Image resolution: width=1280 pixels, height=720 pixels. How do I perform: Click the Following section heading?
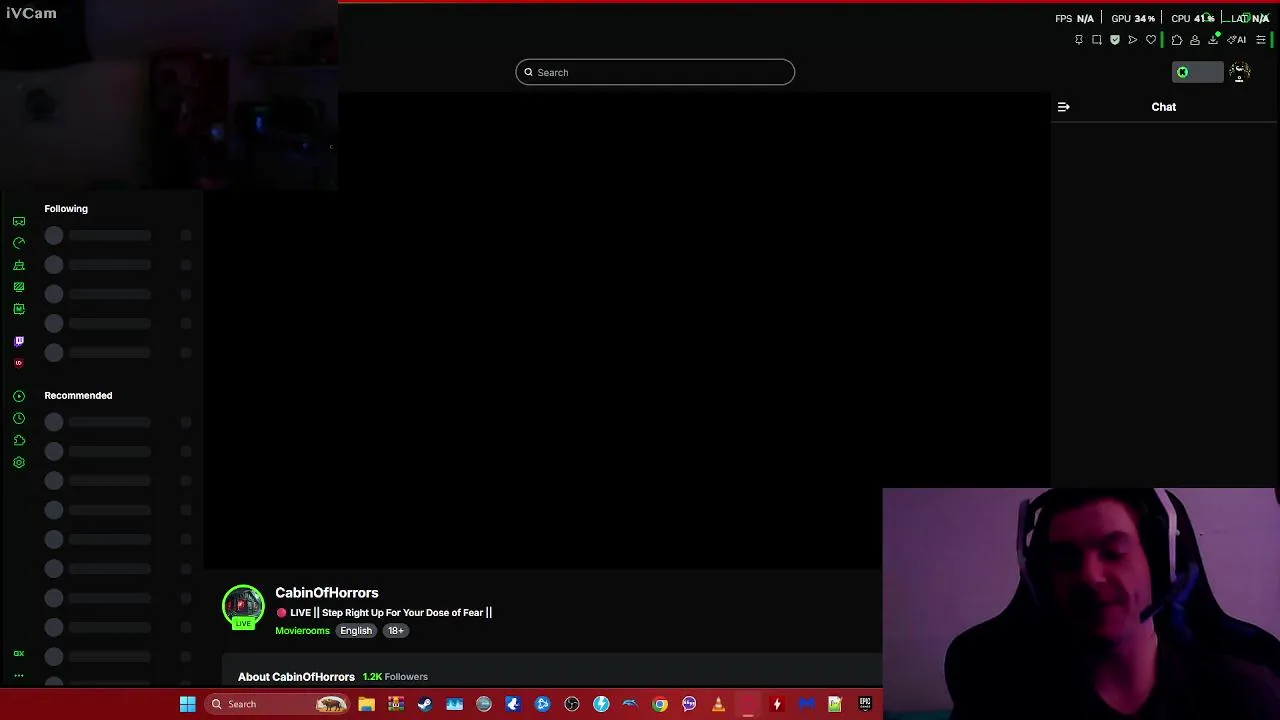66,209
